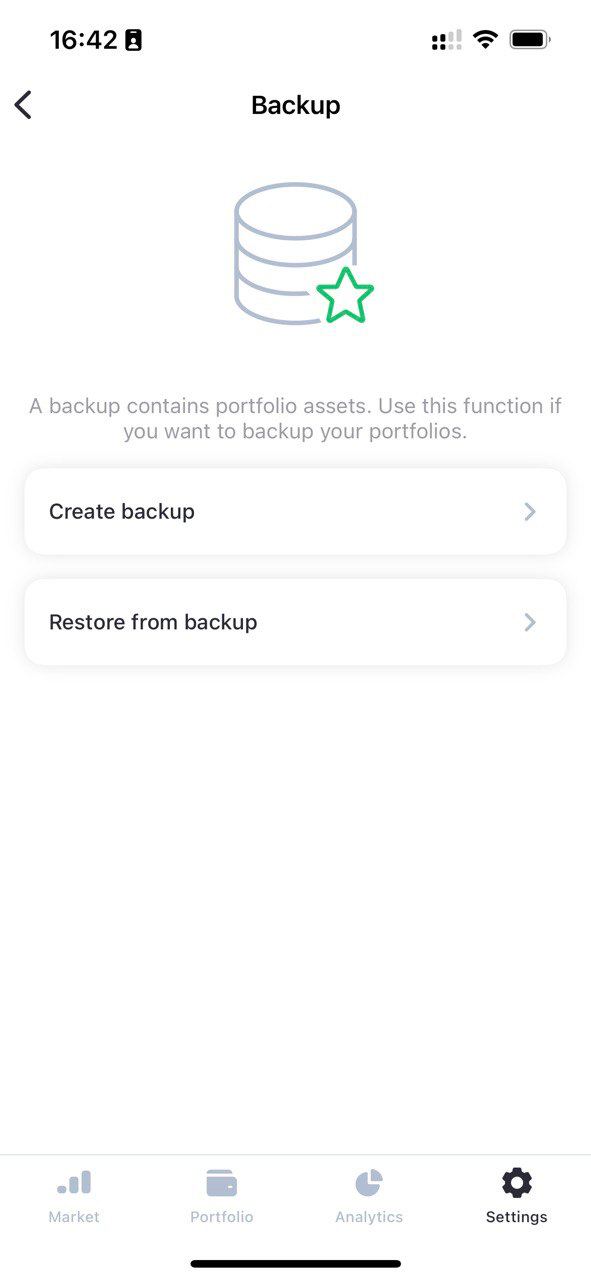
Task: Tap the back arrow icon
Action: 23,105
